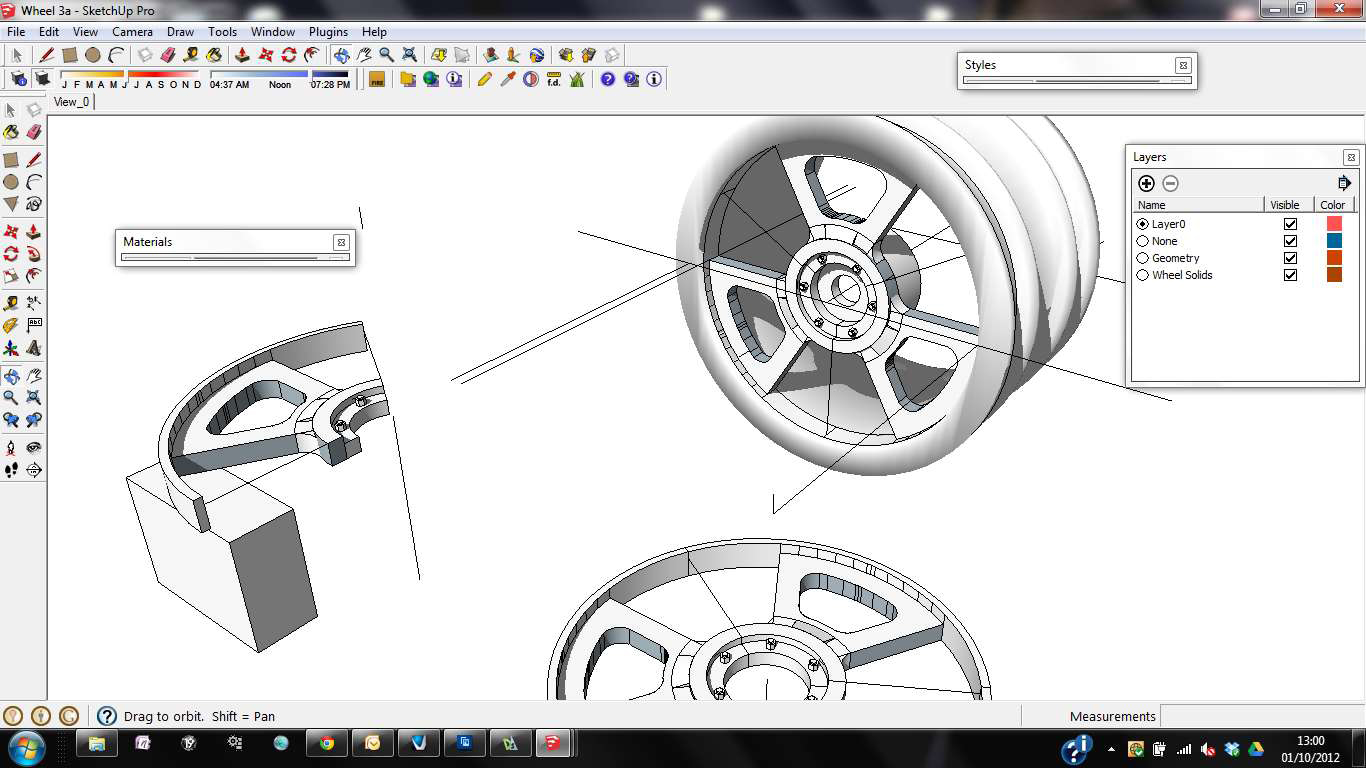Click the Windows Start button
Image resolution: width=1366 pixels, height=768 pixels.
pos(25,746)
